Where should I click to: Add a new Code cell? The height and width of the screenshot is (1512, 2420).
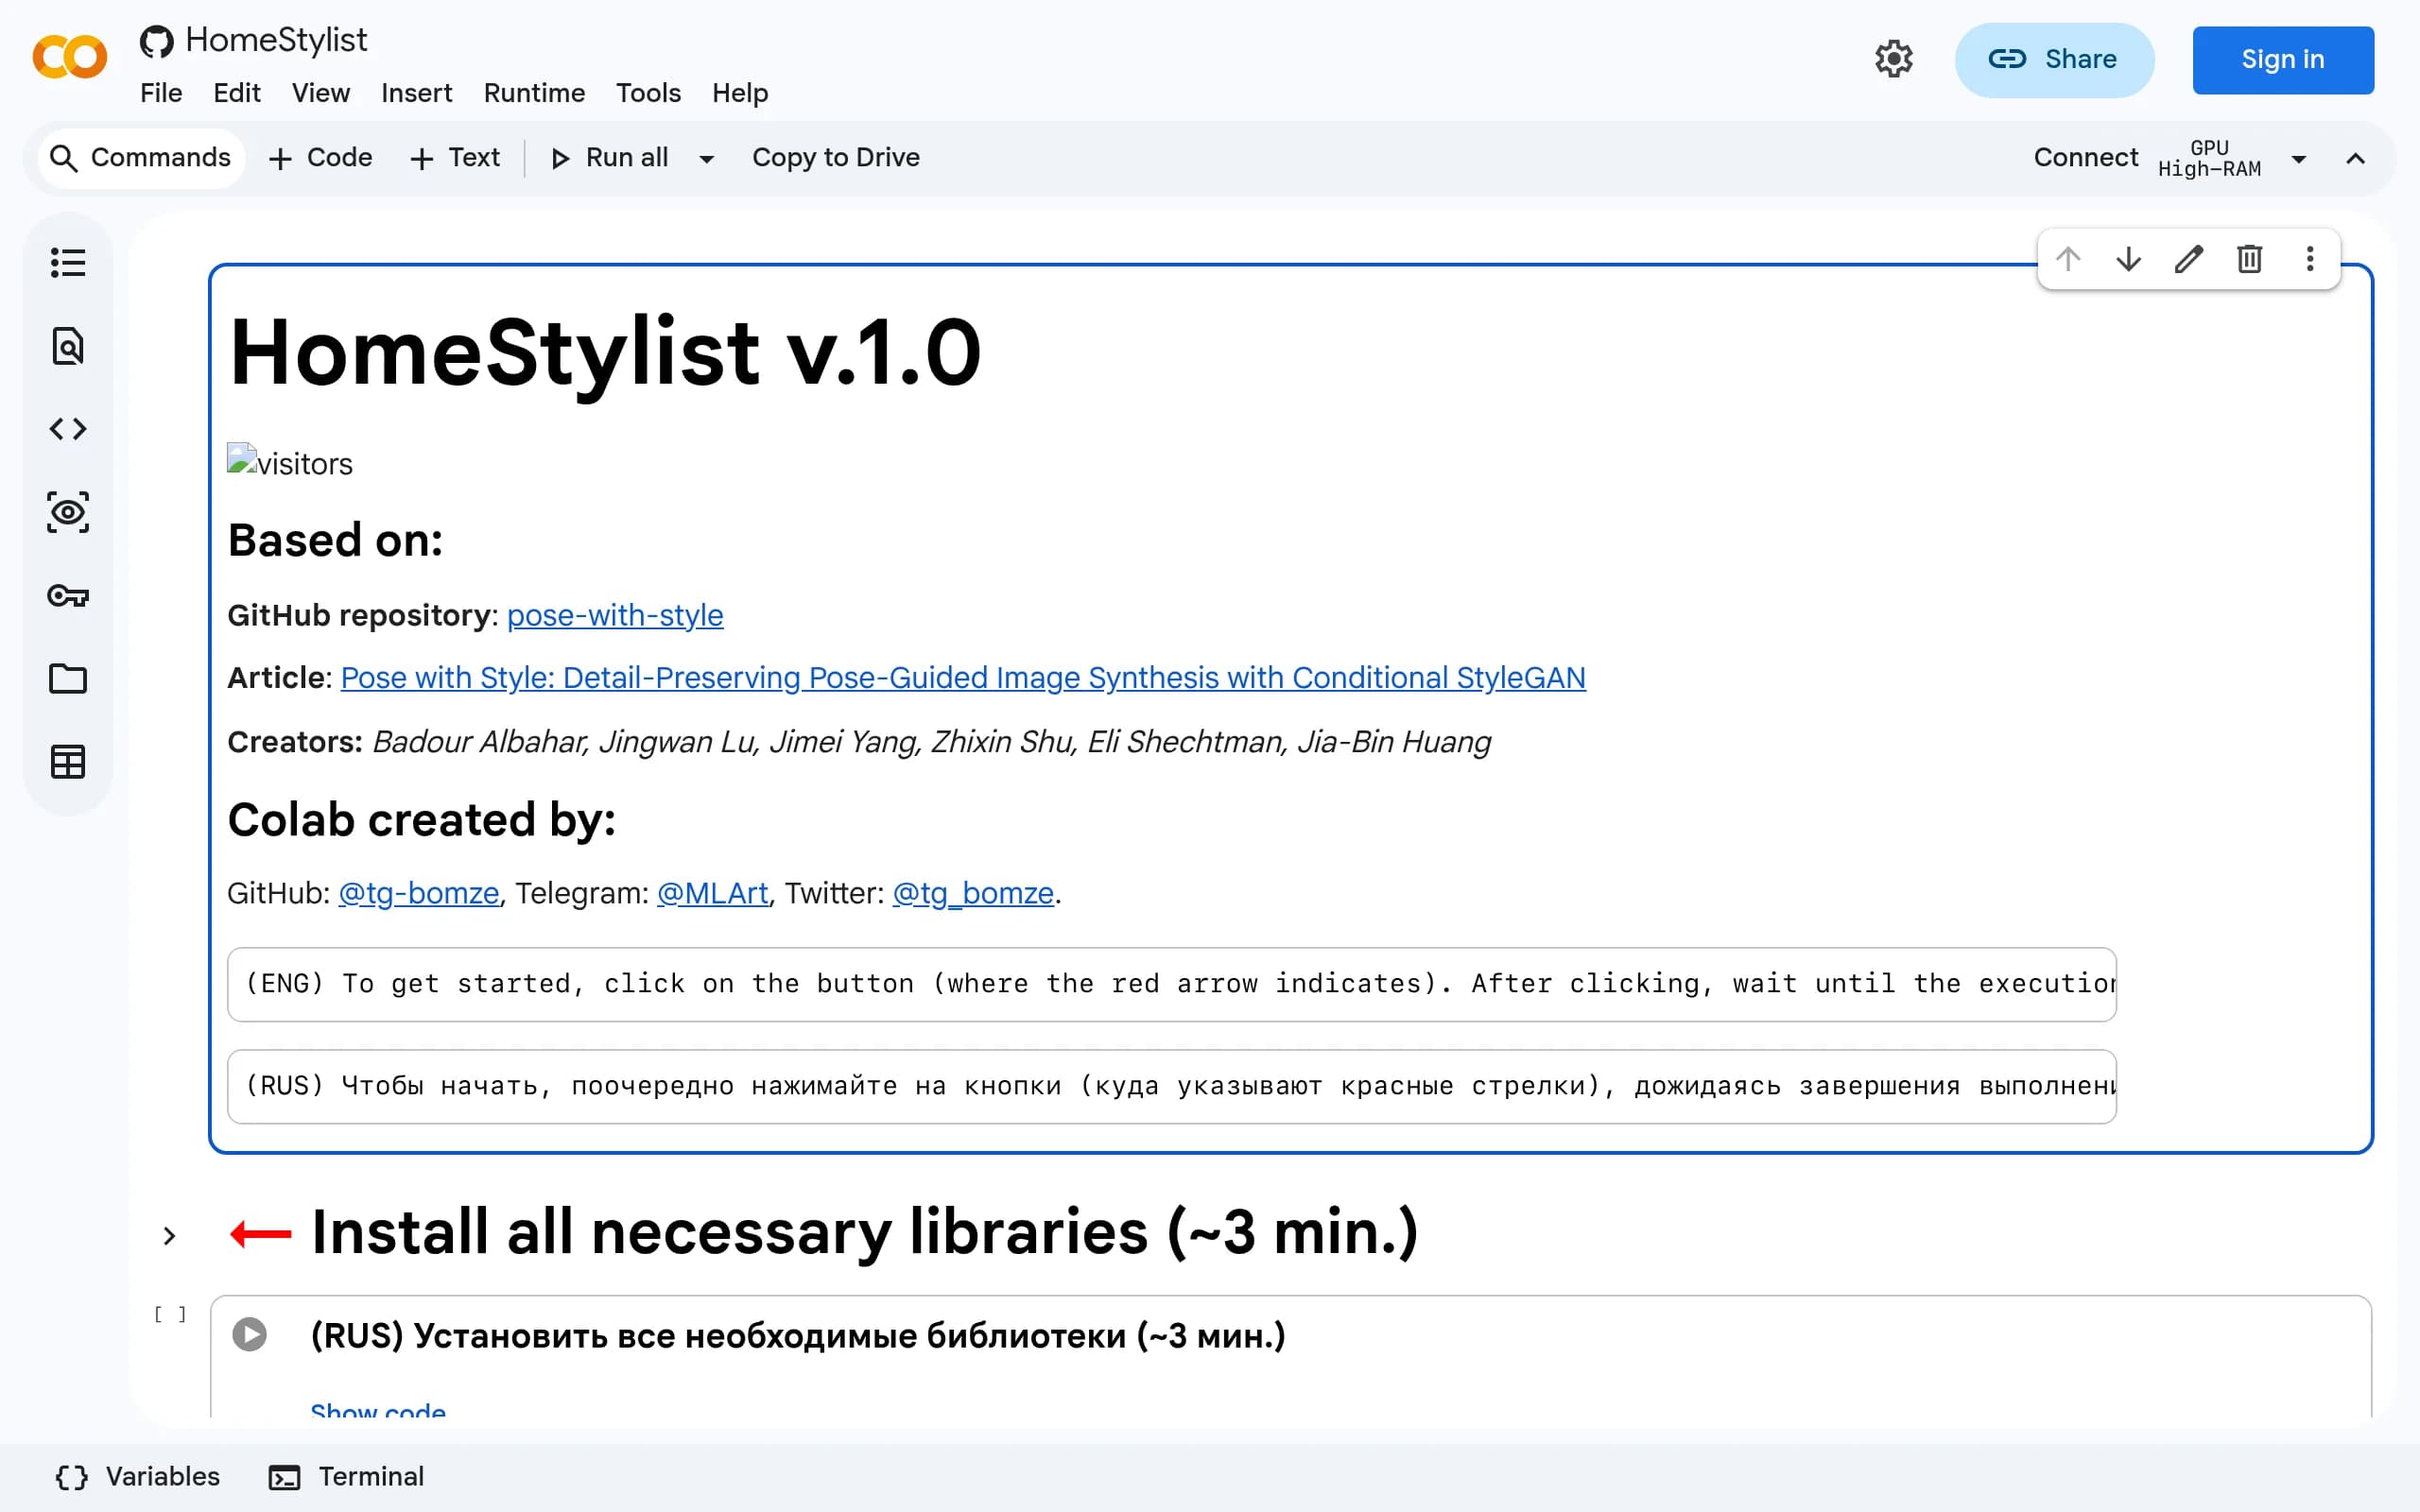321,158
